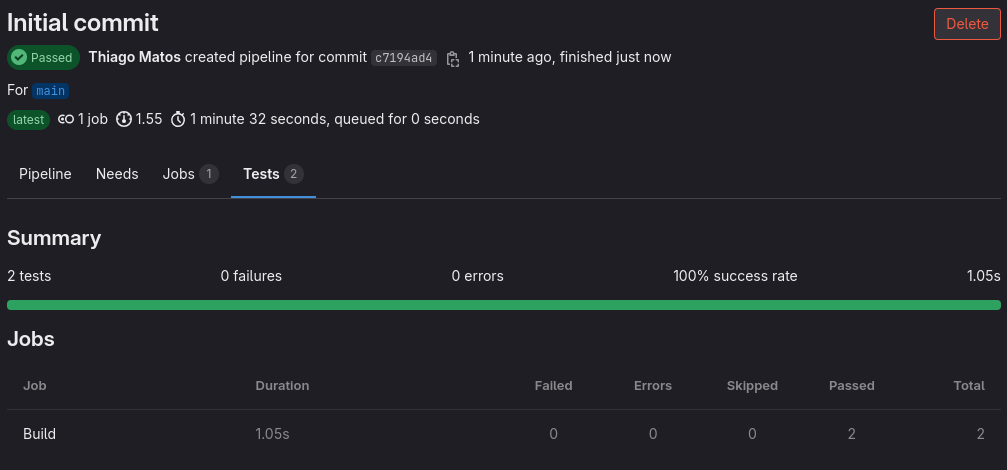Viewport: 1007px width, 470px height.
Task: Click the stopwatch icon before the duration text
Action: coord(178,120)
